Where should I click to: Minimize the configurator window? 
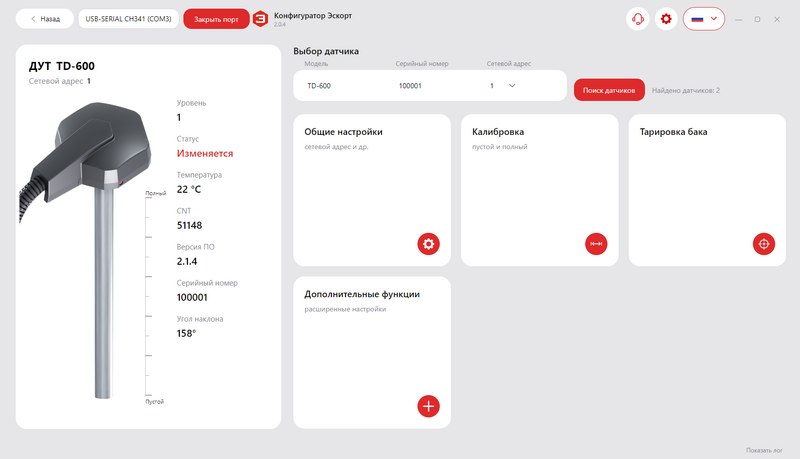tap(738, 19)
